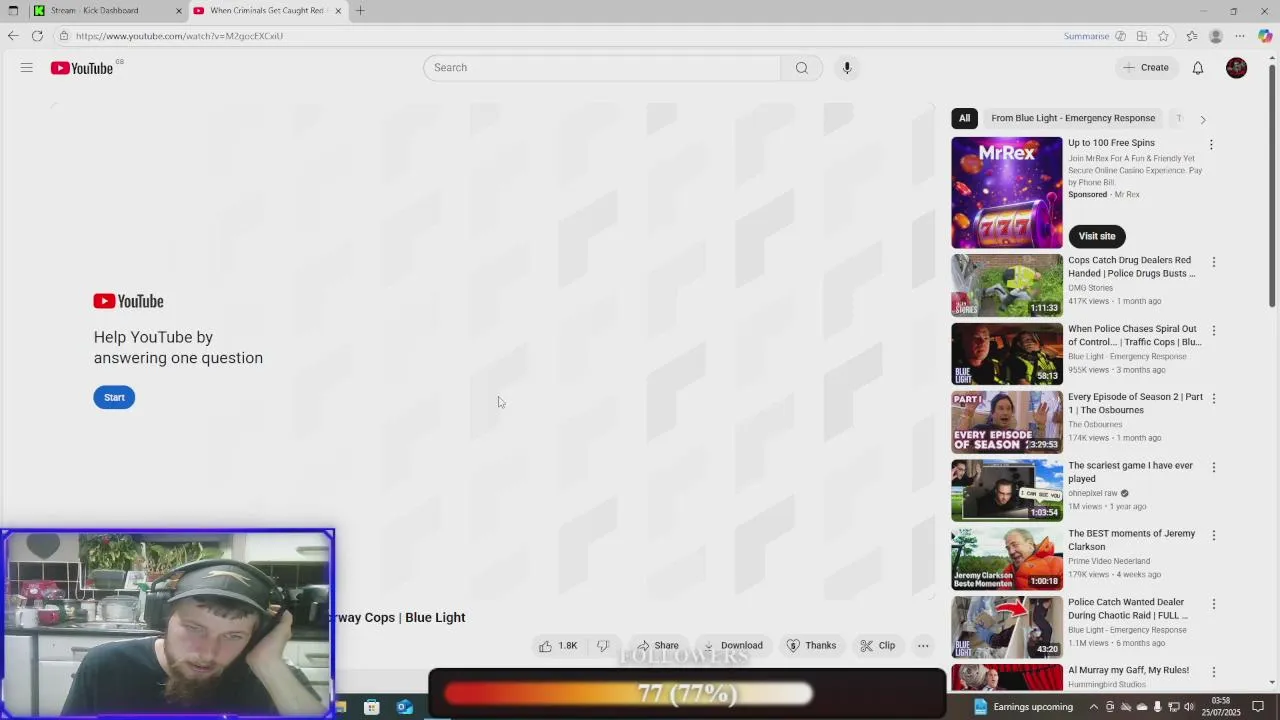Viewport: 1280px width, 720px height.
Task: Open options for Al Murray my Gaff video
Action: 1214,672
